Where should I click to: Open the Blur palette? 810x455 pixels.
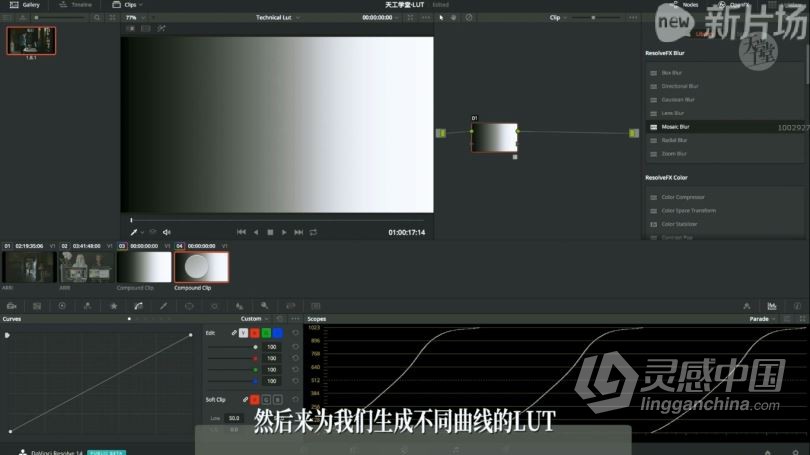239,306
